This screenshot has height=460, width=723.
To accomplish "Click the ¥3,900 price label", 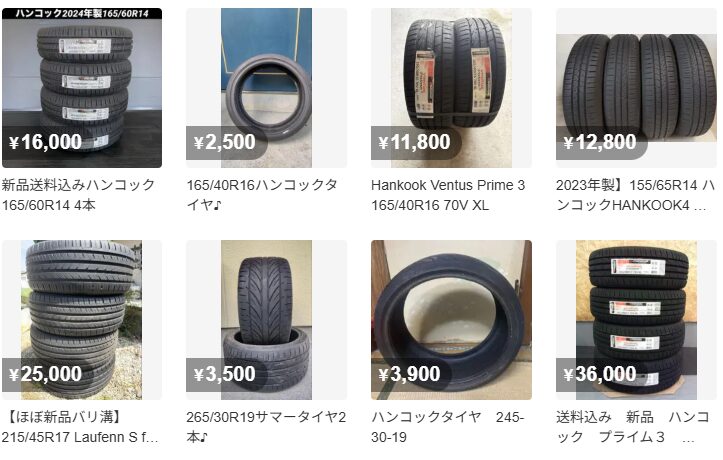I will pyautogui.click(x=409, y=374).
